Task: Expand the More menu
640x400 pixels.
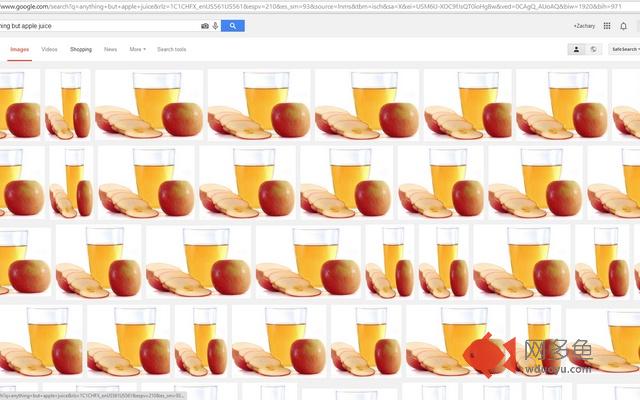Action: (138, 49)
